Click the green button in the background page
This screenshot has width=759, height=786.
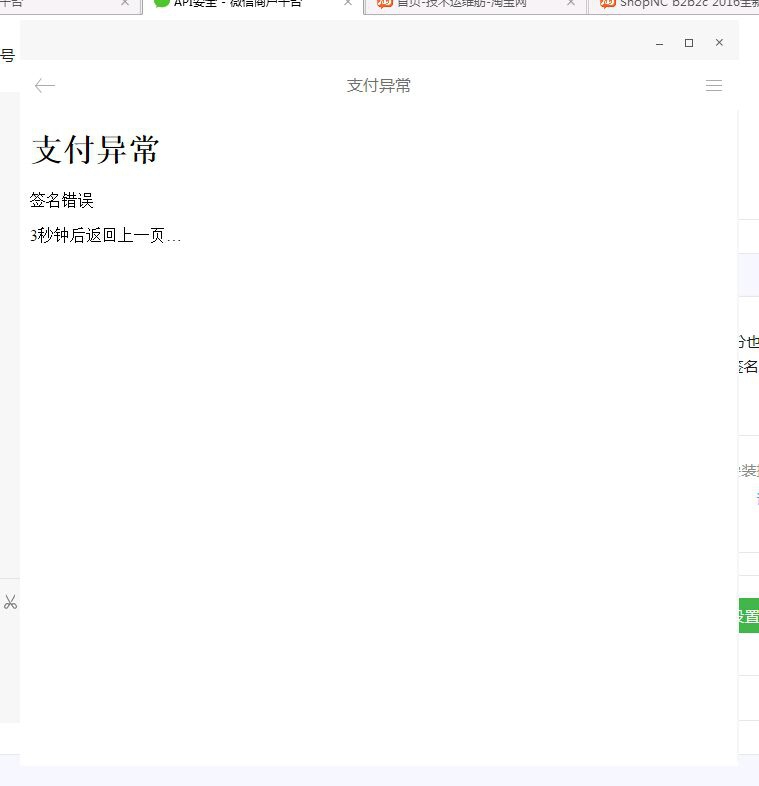(748, 616)
